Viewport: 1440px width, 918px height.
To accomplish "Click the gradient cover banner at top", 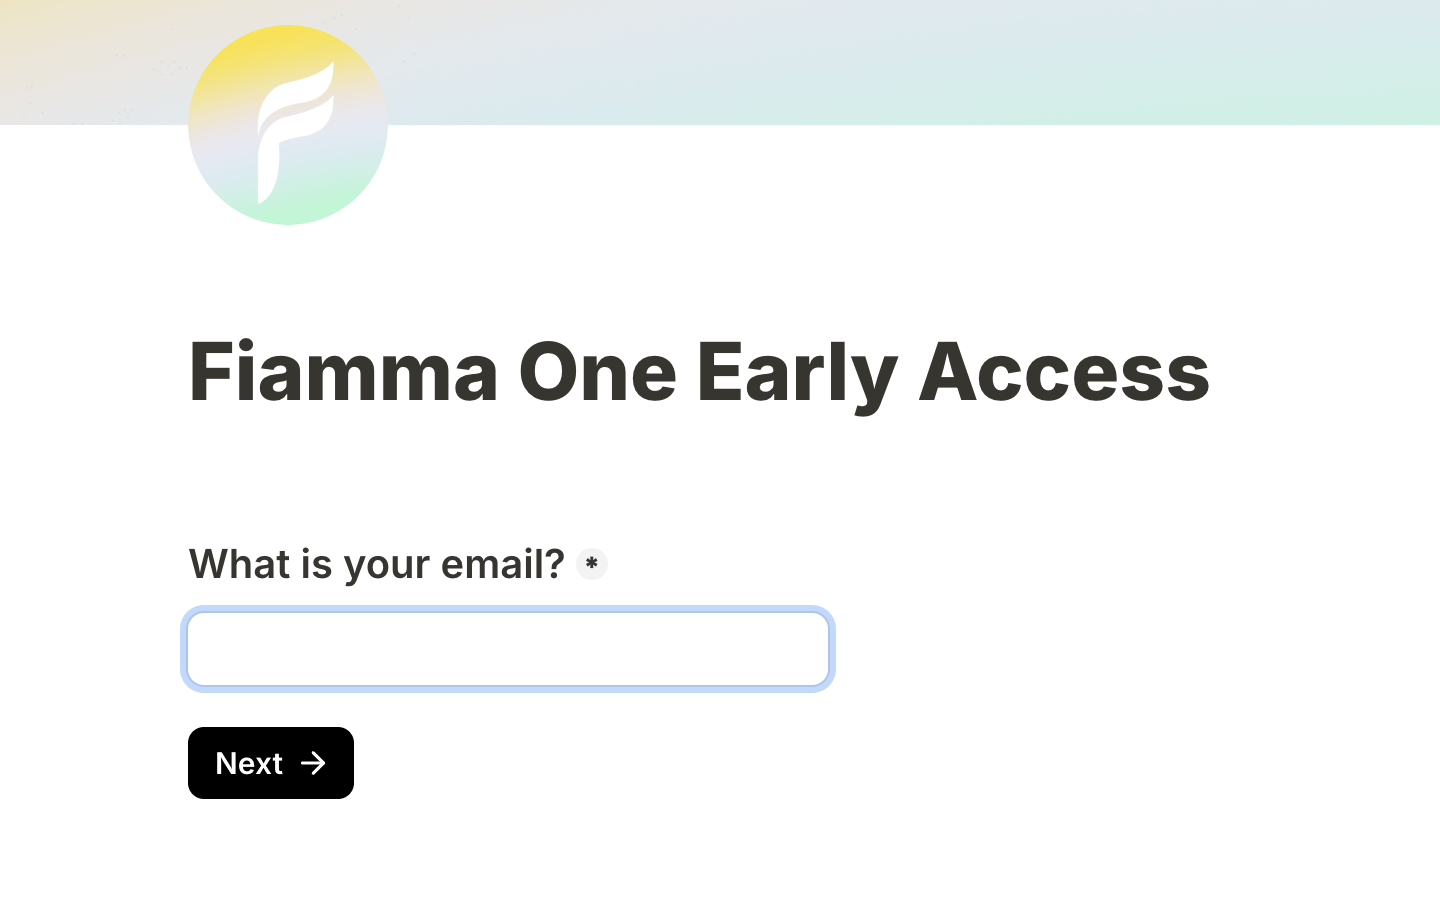I will tap(800, 62).
